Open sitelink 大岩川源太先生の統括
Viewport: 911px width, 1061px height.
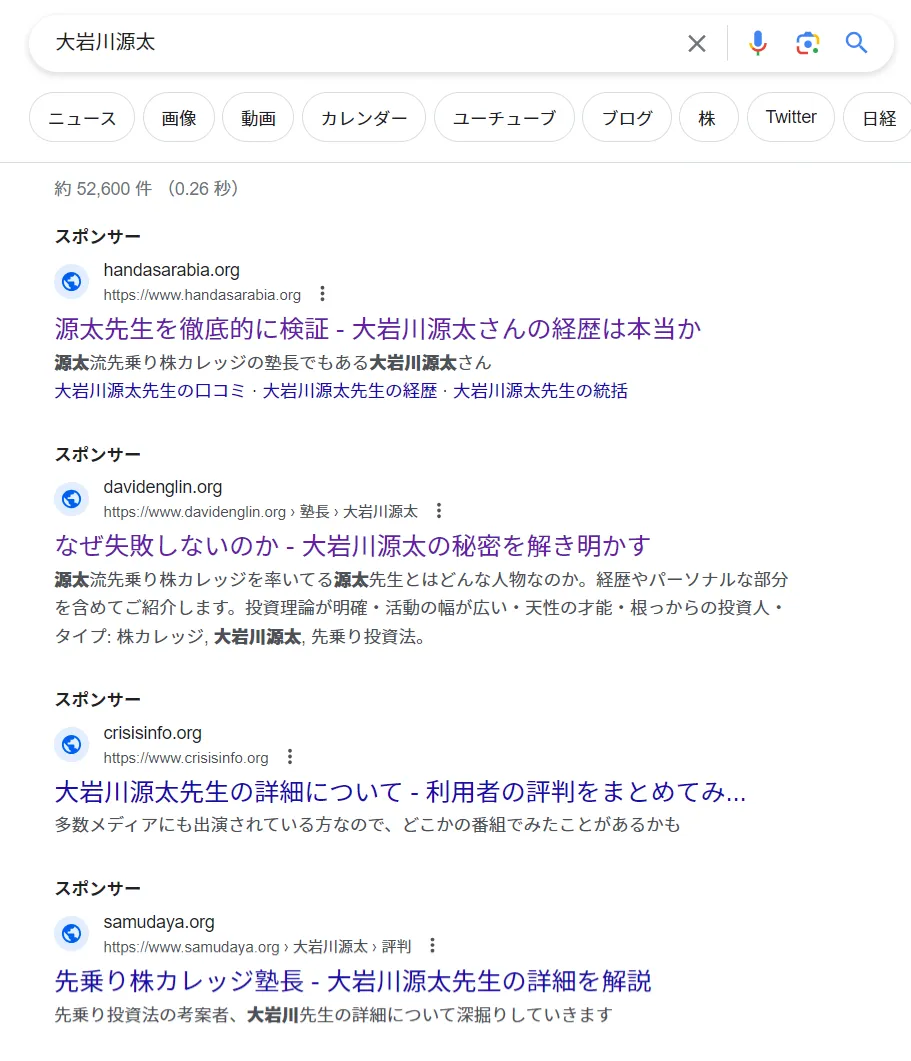[x=540, y=390]
